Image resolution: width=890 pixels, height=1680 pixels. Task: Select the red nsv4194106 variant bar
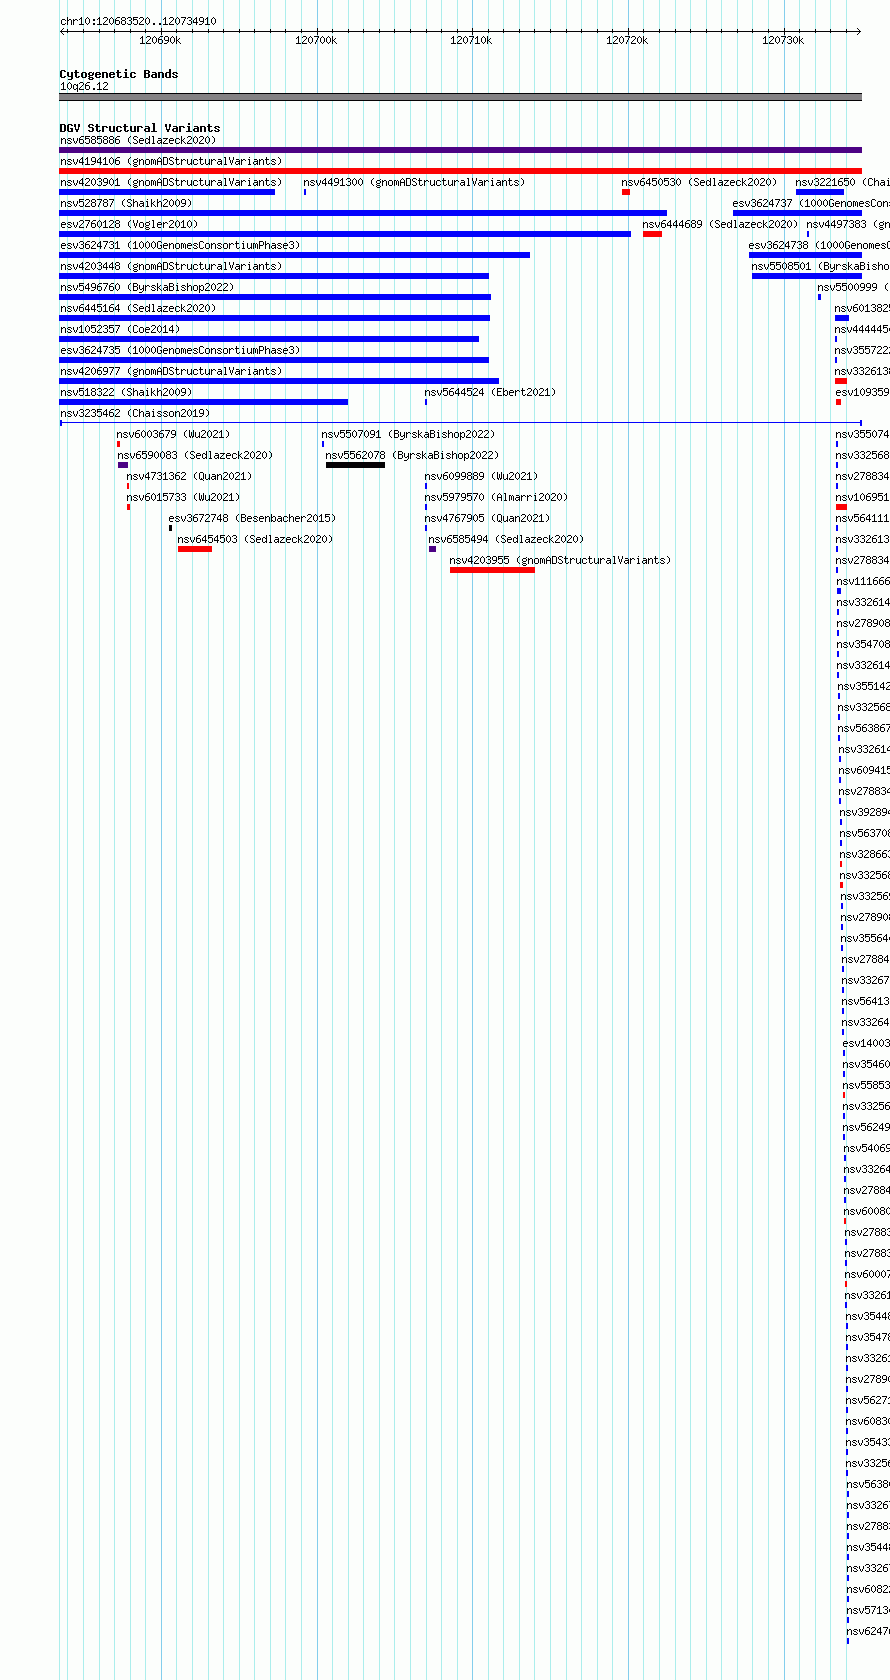pos(460,171)
